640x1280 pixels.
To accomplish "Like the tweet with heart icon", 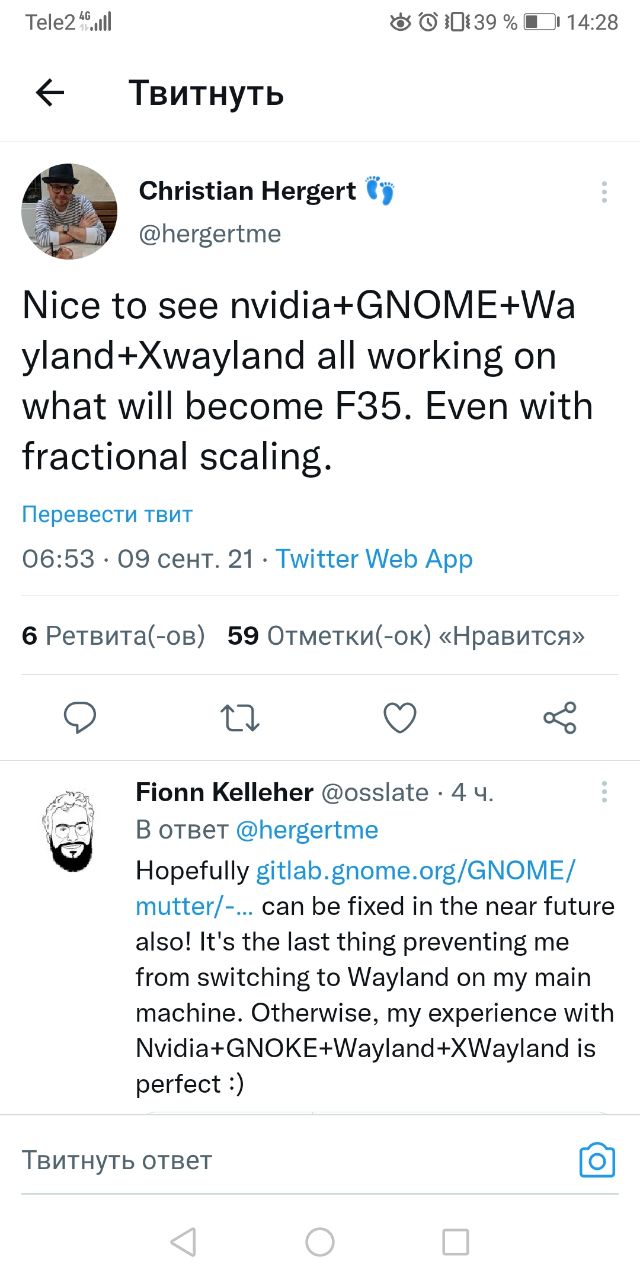I will 400,717.
